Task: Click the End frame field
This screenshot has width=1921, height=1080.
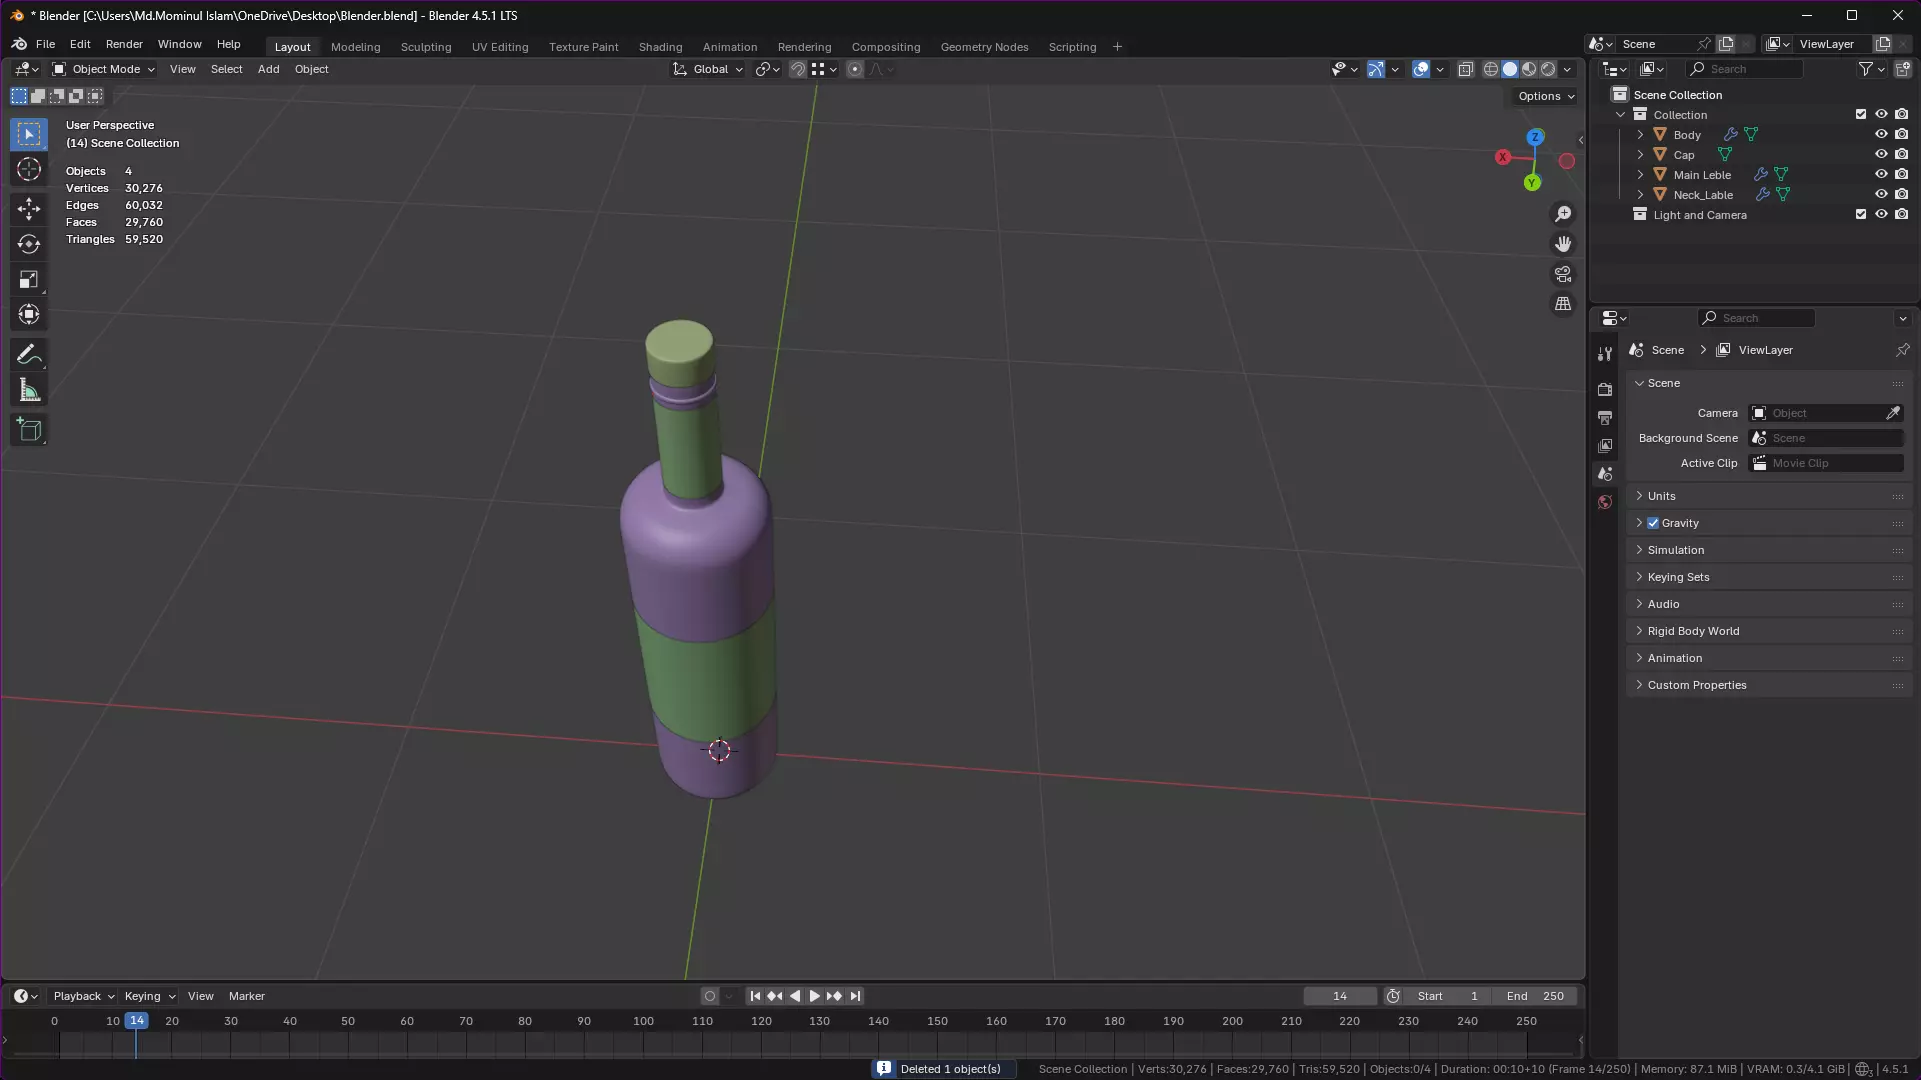Action: tap(1535, 996)
